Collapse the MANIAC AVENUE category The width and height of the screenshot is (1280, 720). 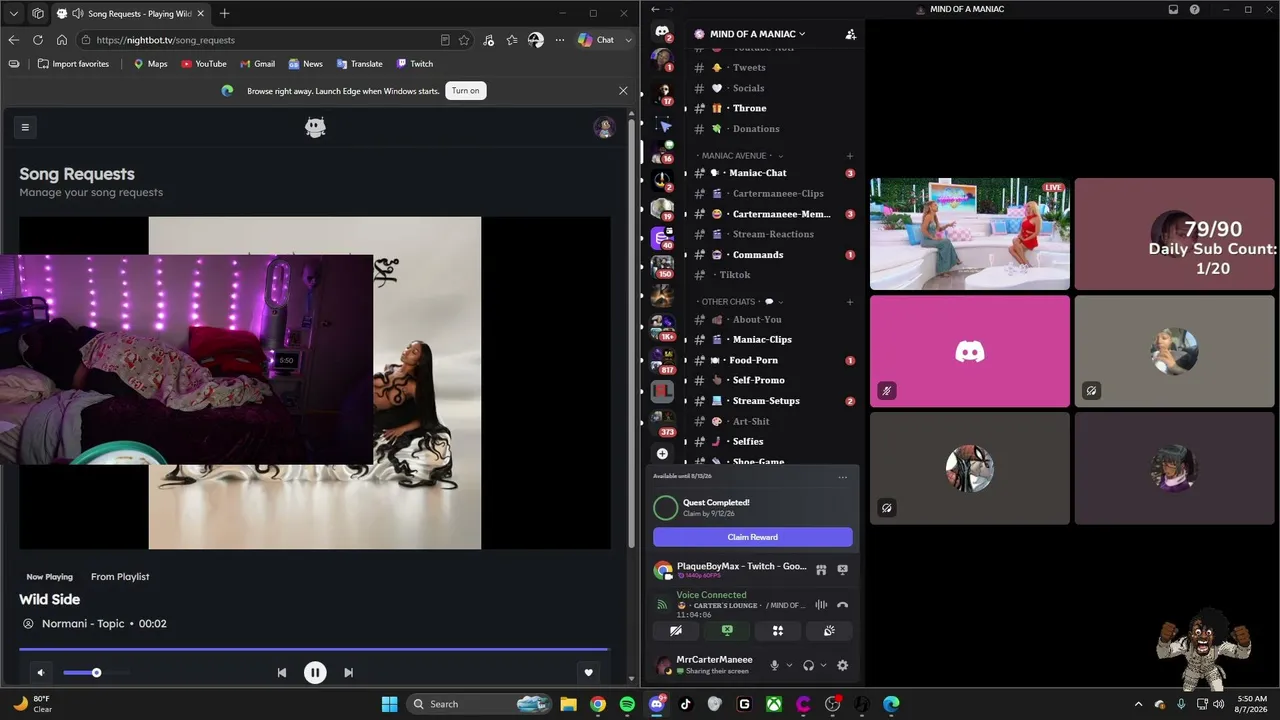coord(741,156)
